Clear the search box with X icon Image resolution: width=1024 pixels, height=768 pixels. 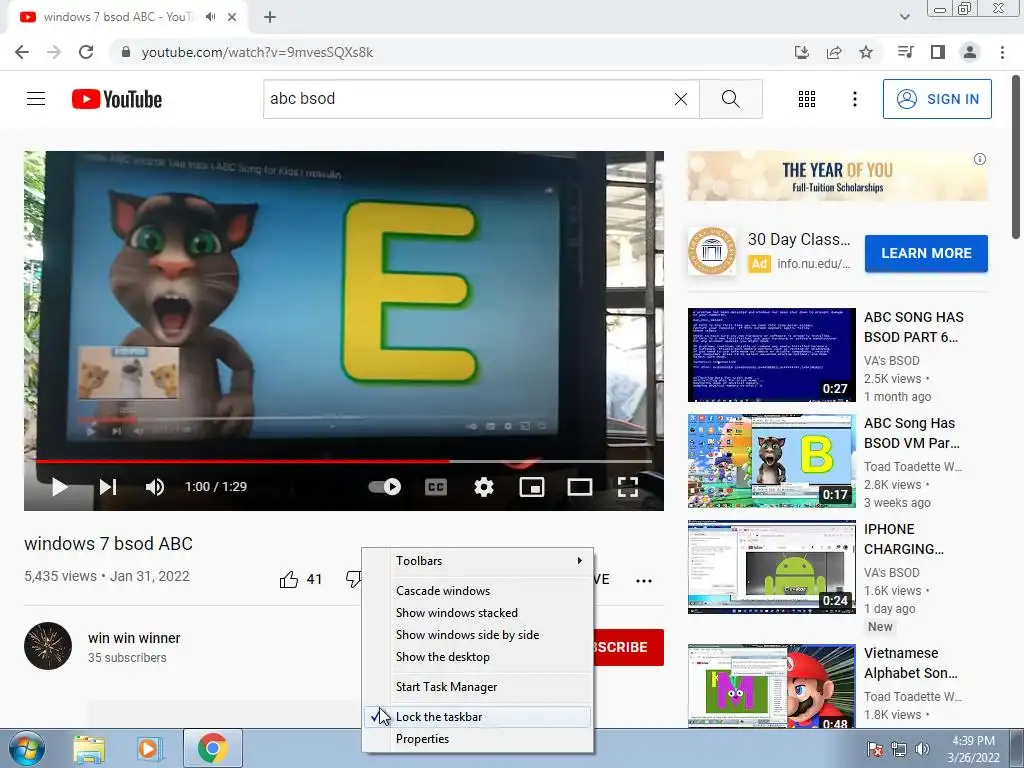tap(680, 99)
